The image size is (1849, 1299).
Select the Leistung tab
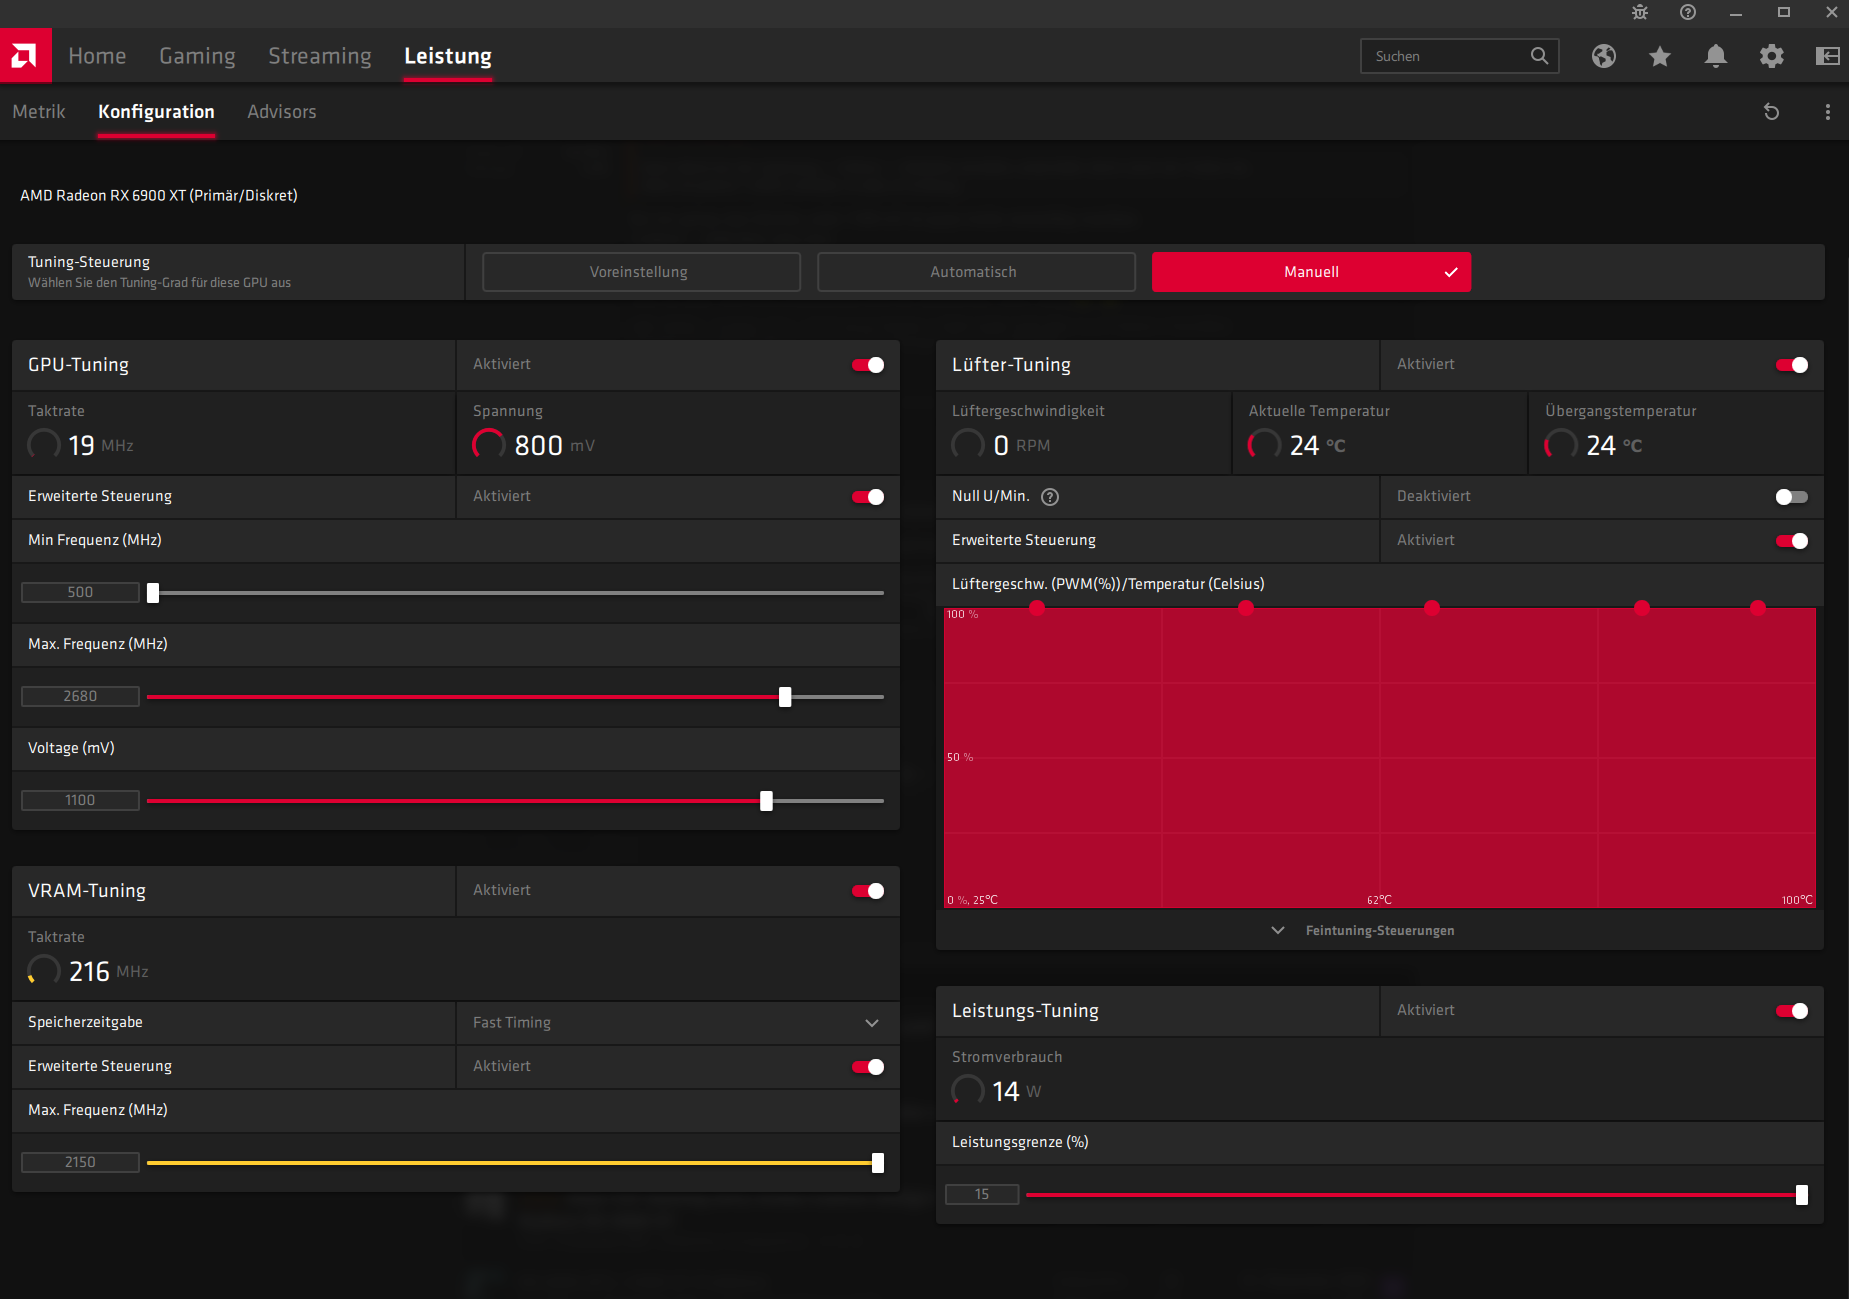click(448, 56)
